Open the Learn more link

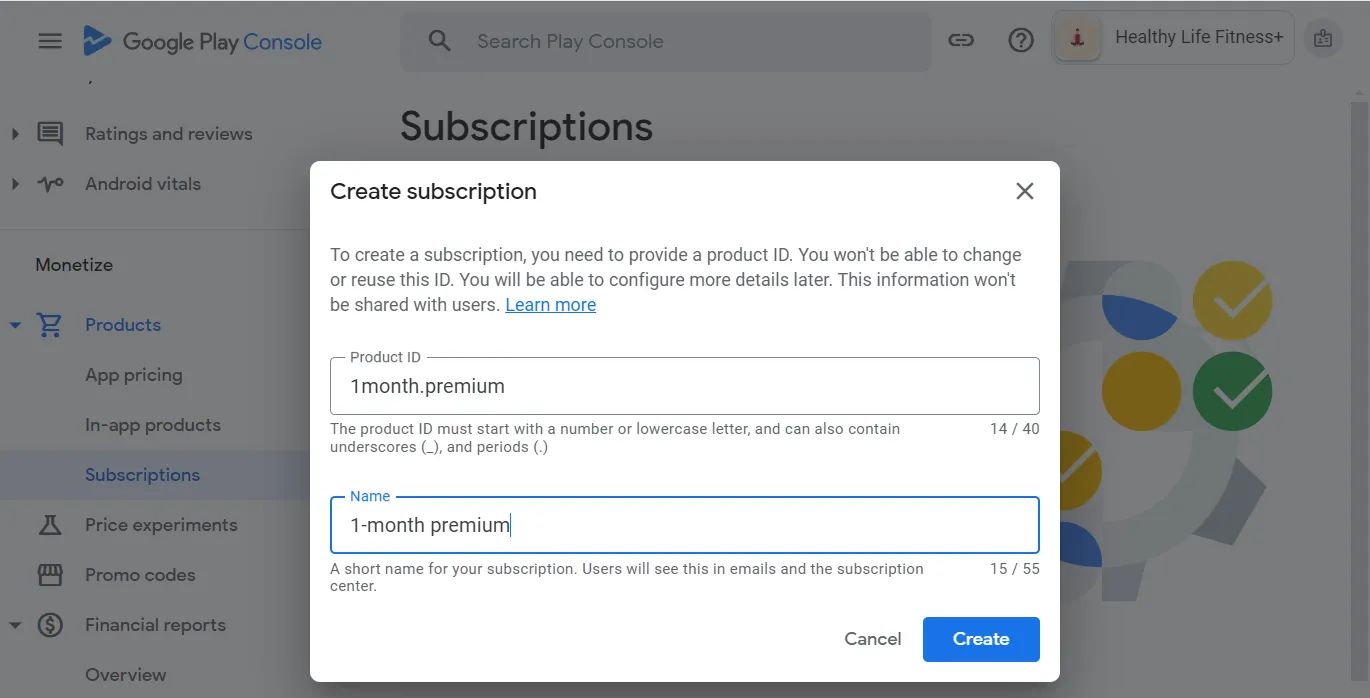pyautogui.click(x=550, y=304)
